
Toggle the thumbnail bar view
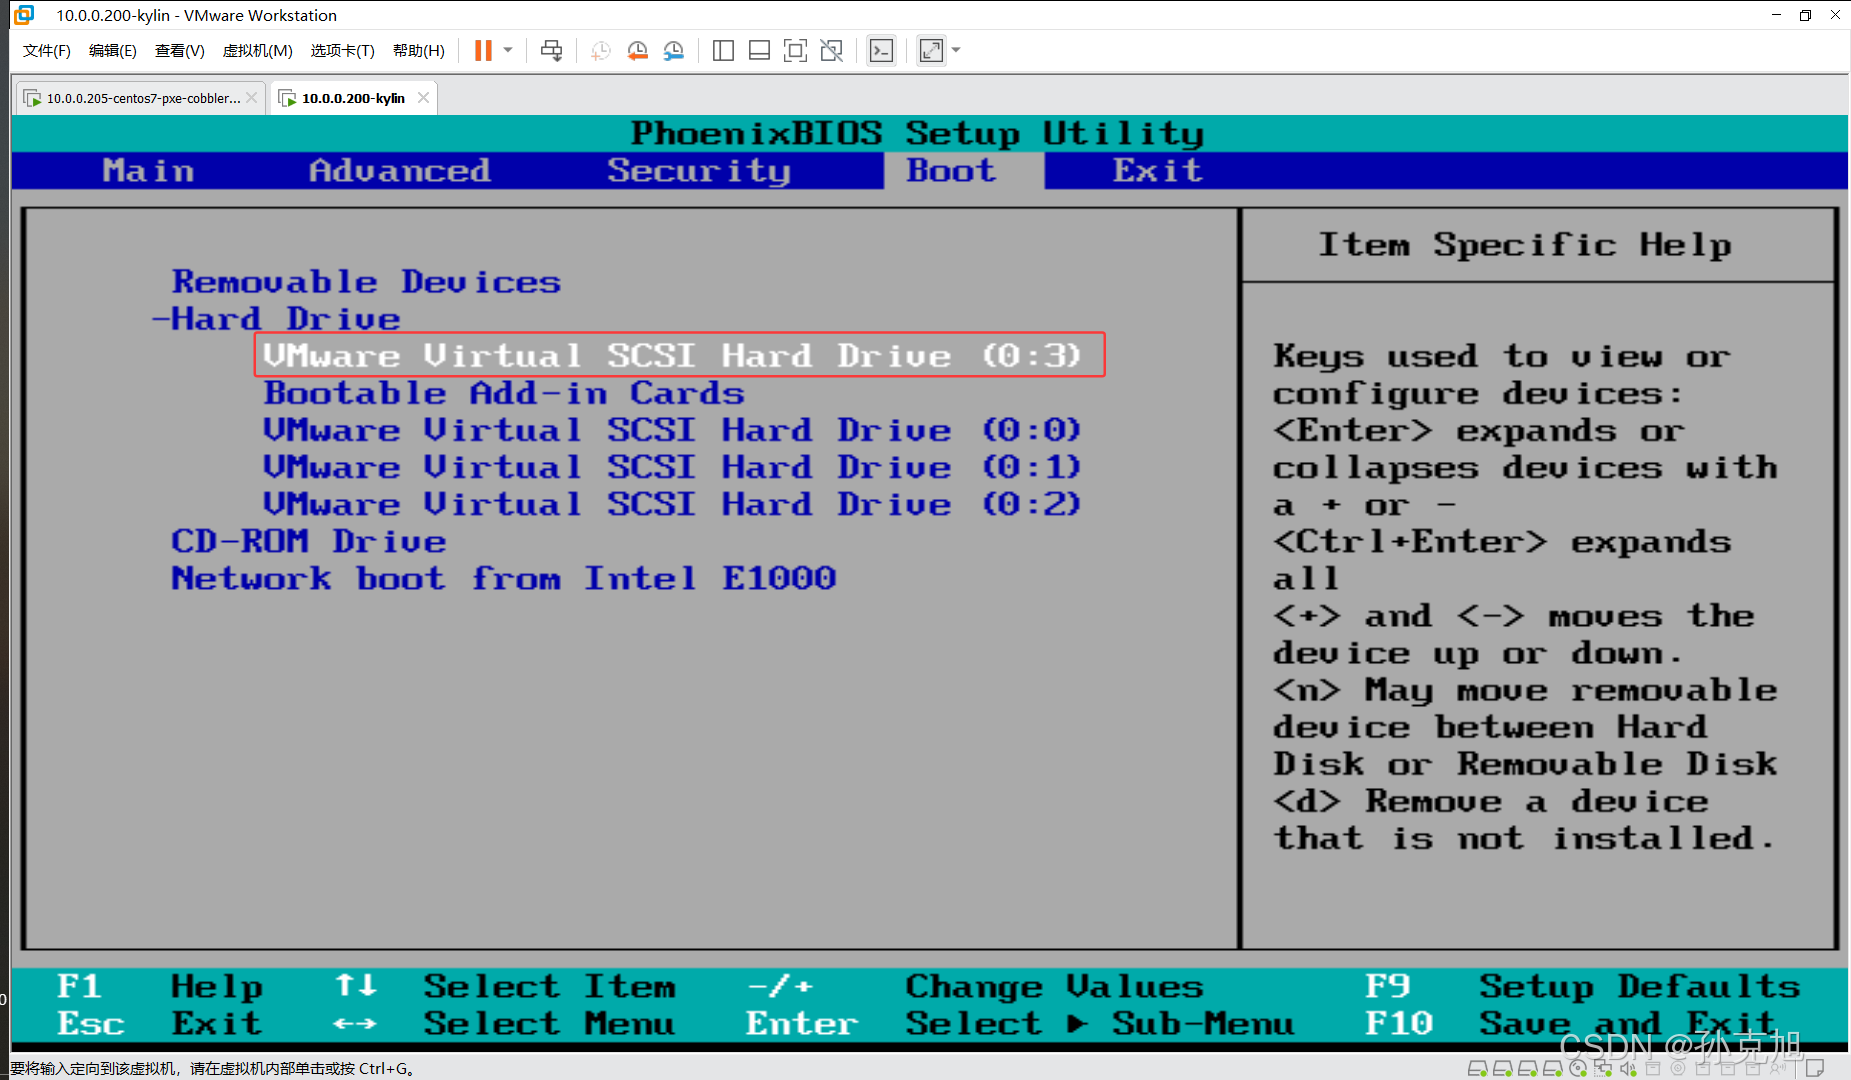(x=759, y=50)
